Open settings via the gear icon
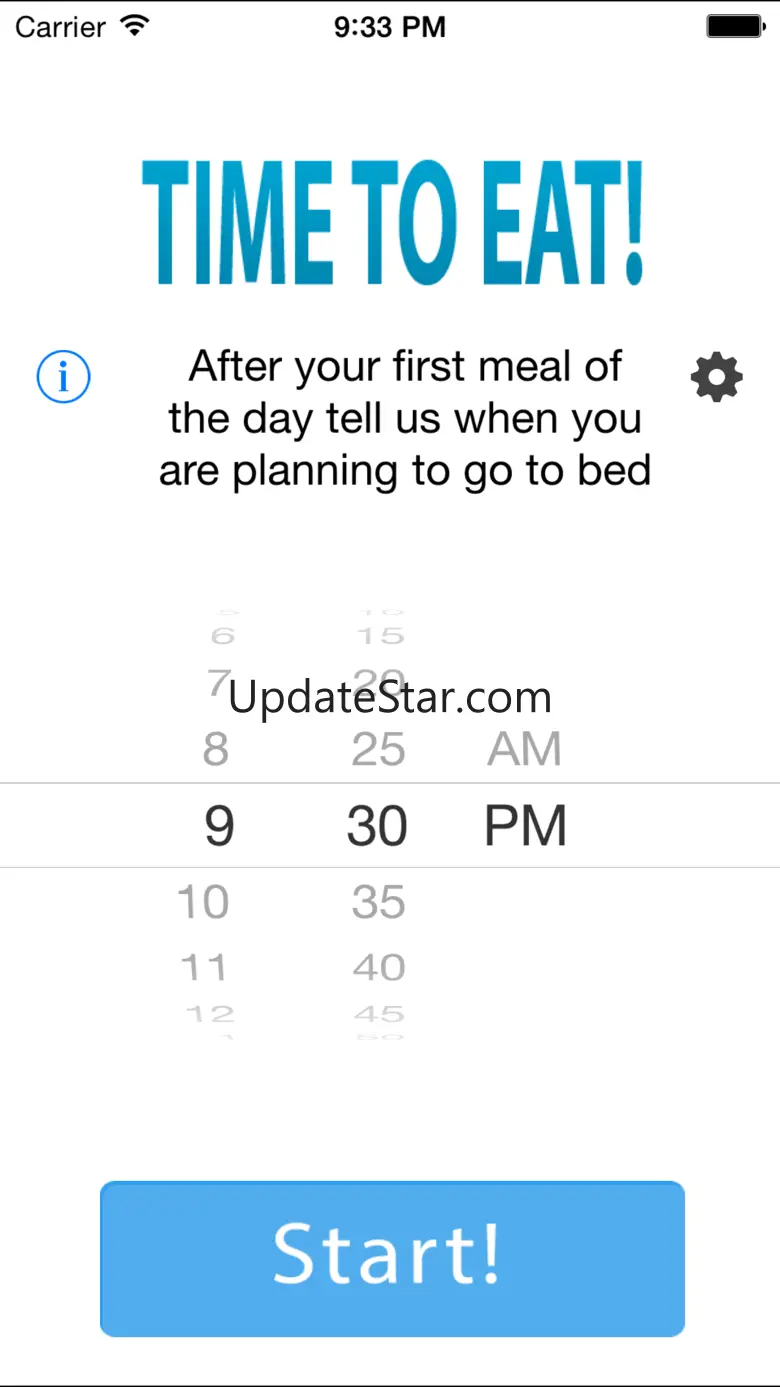This screenshot has height=1387, width=780. coord(716,377)
